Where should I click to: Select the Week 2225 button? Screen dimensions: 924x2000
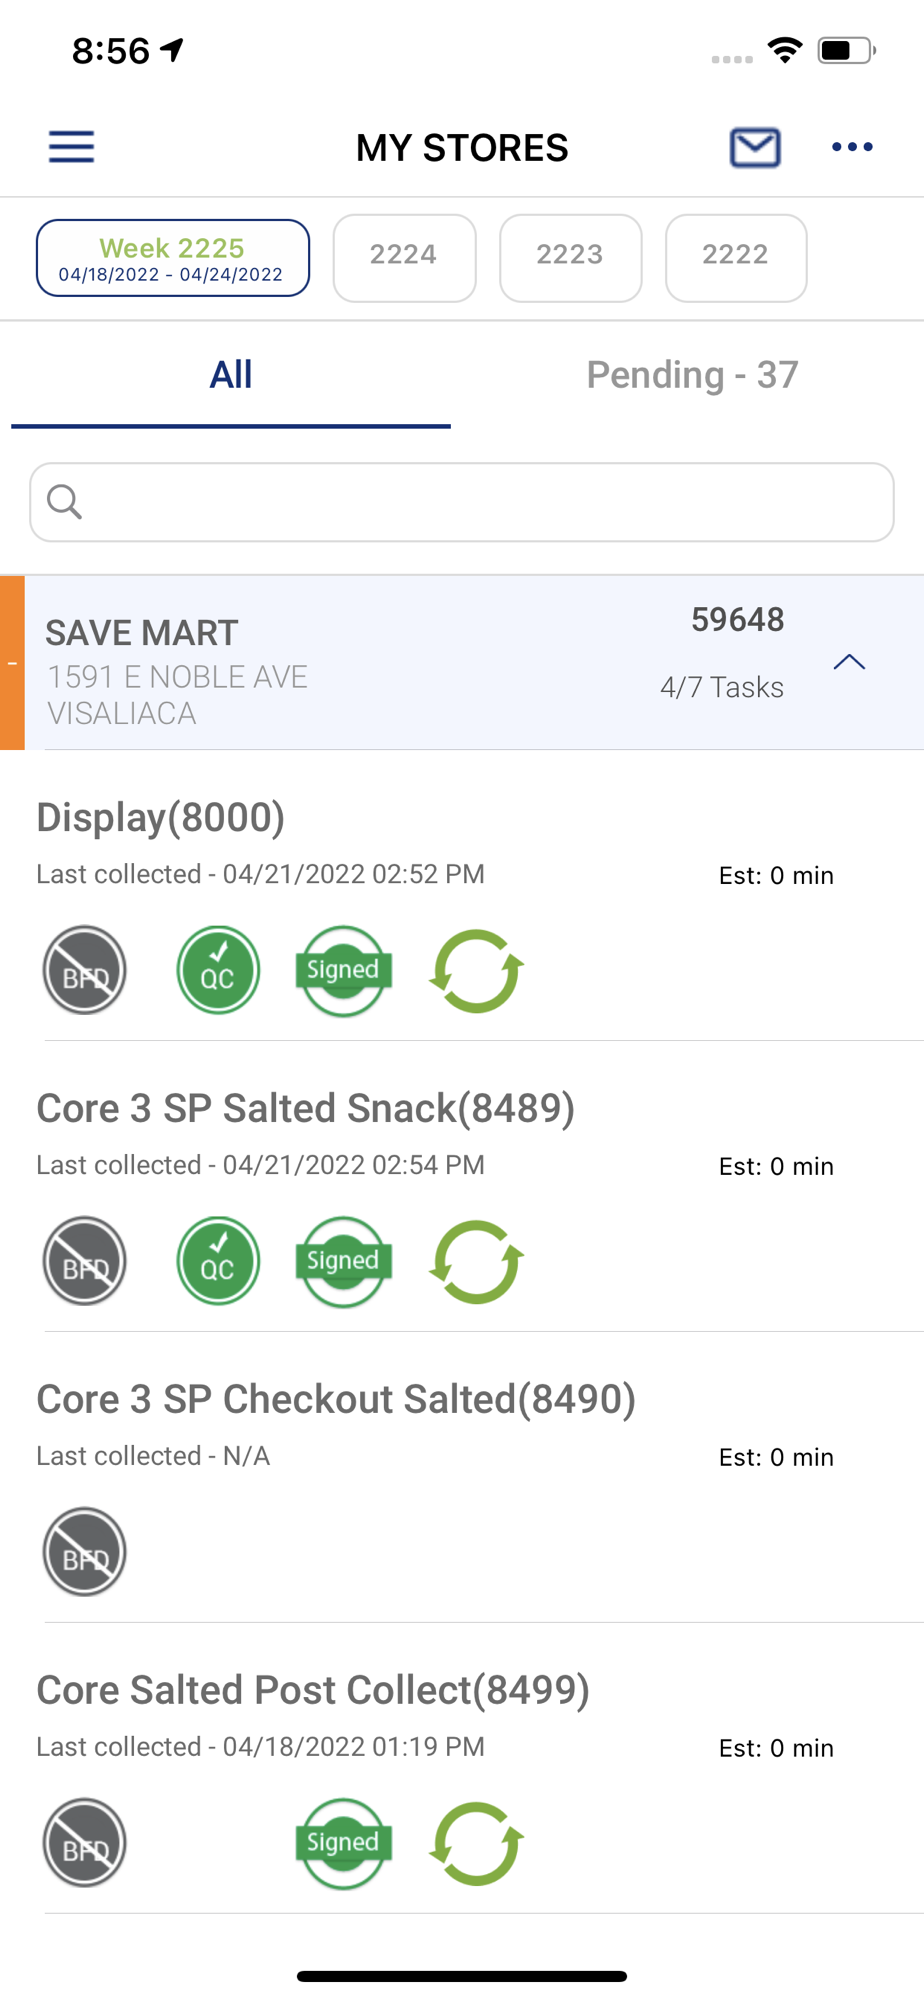click(172, 258)
